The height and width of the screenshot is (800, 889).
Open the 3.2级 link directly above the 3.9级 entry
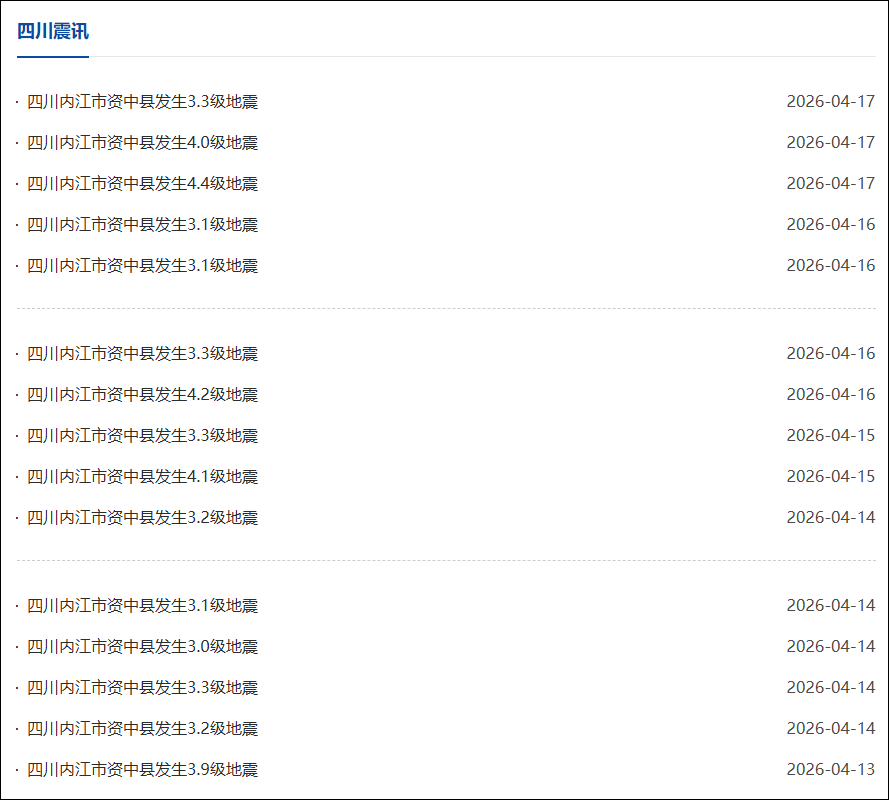coord(142,729)
